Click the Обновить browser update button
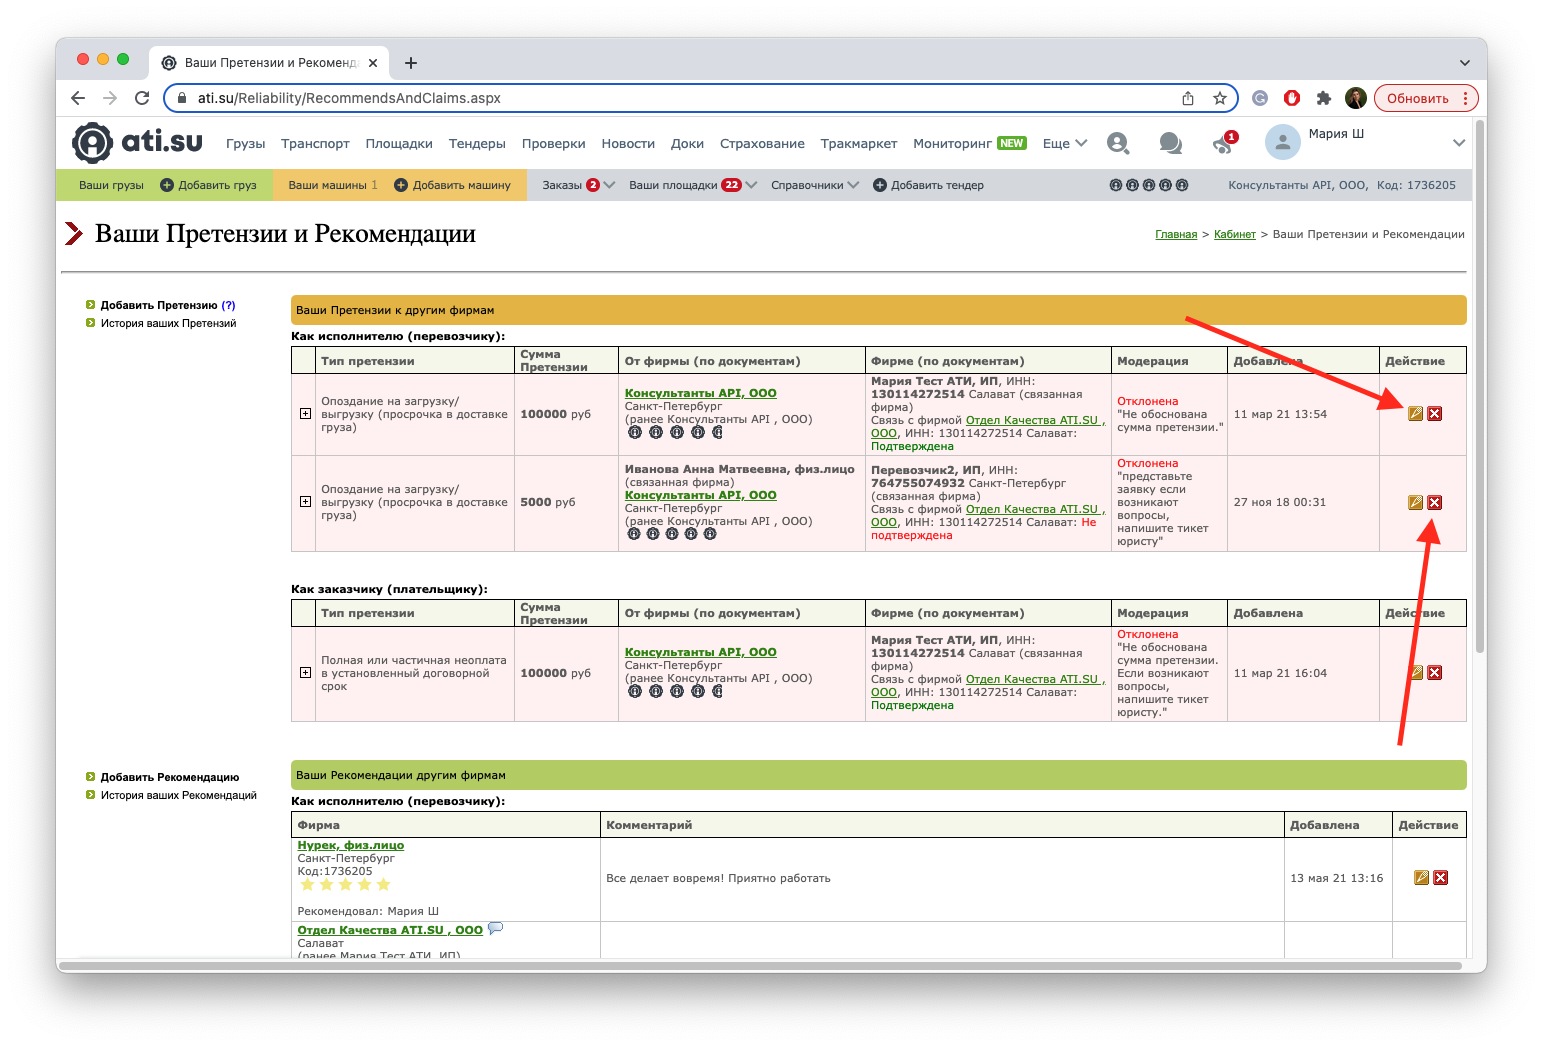1543x1047 pixels. (x=1425, y=98)
